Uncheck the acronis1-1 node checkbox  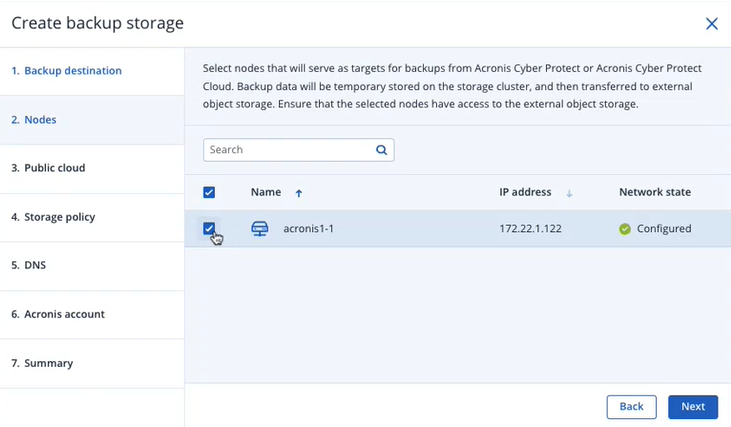click(x=209, y=228)
